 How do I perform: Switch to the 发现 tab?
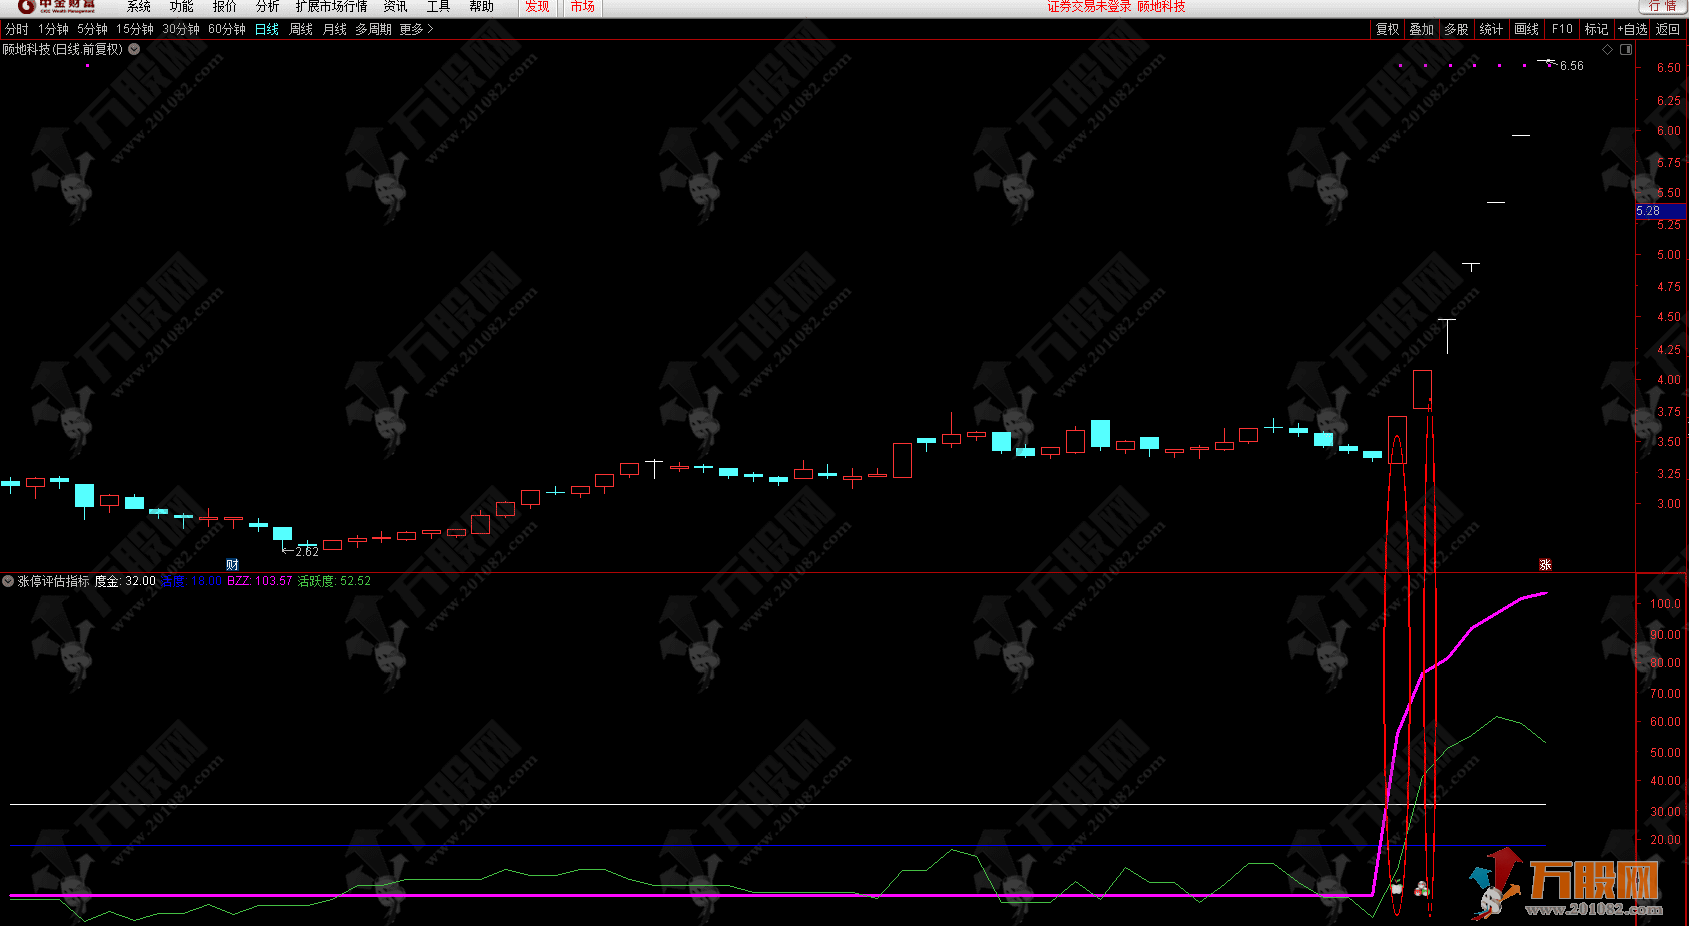pos(537,7)
